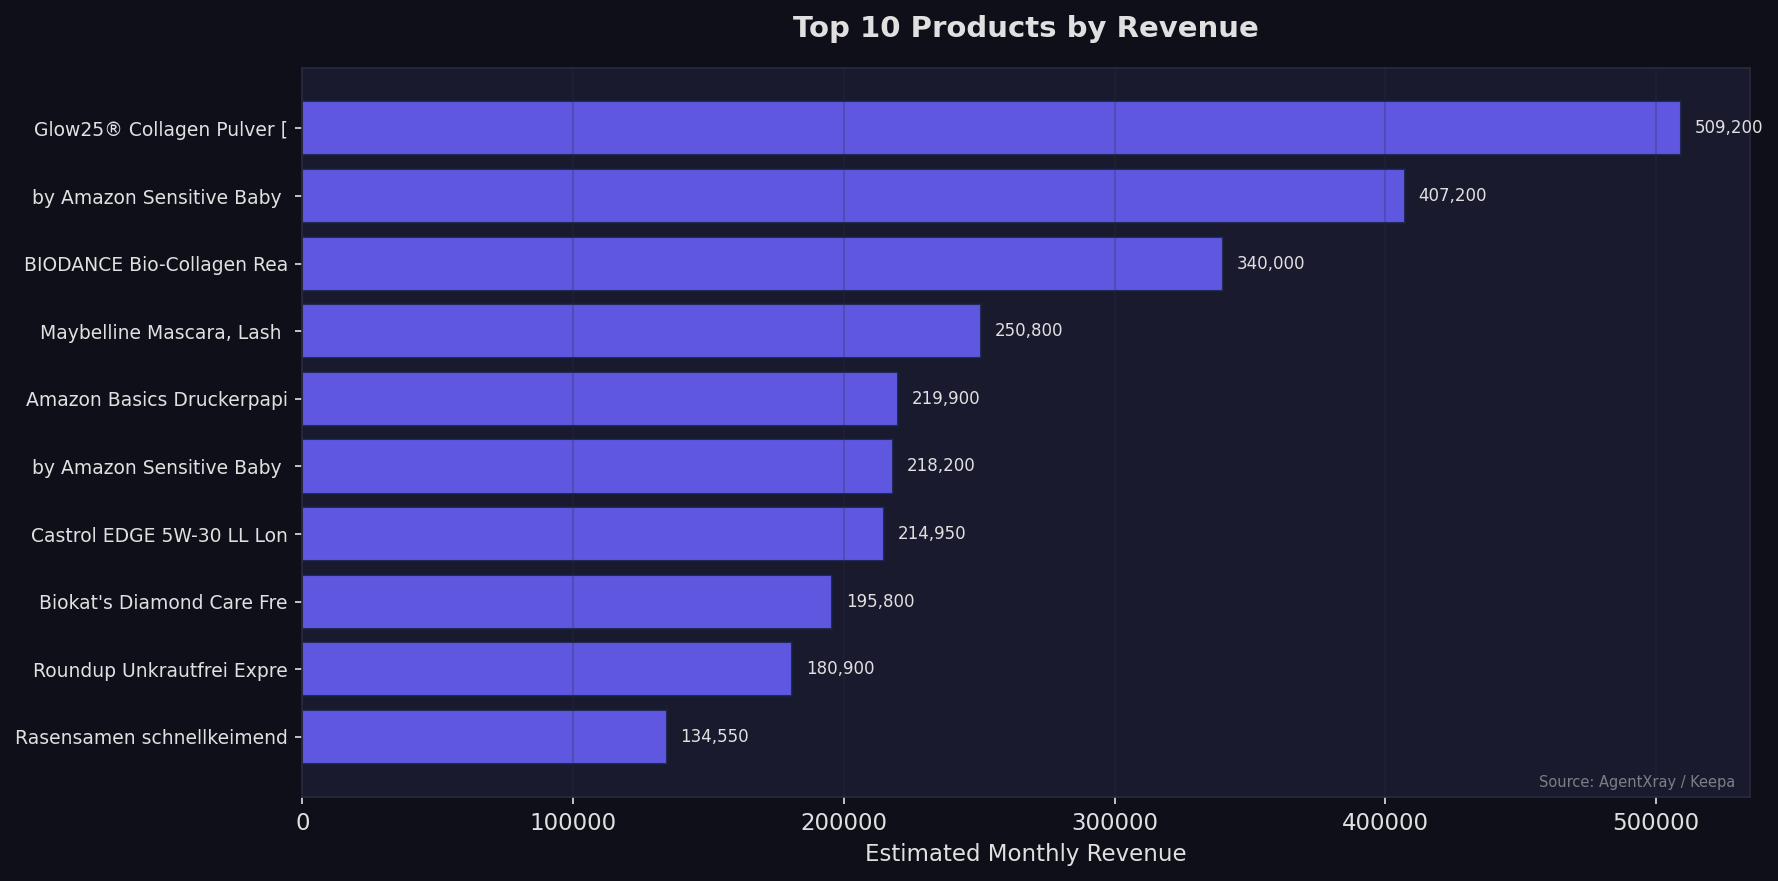Image resolution: width=1778 pixels, height=881 pixels.
Task: Select the Castrol EDGE 5W-30 bar
Action: tap(593, 534)
